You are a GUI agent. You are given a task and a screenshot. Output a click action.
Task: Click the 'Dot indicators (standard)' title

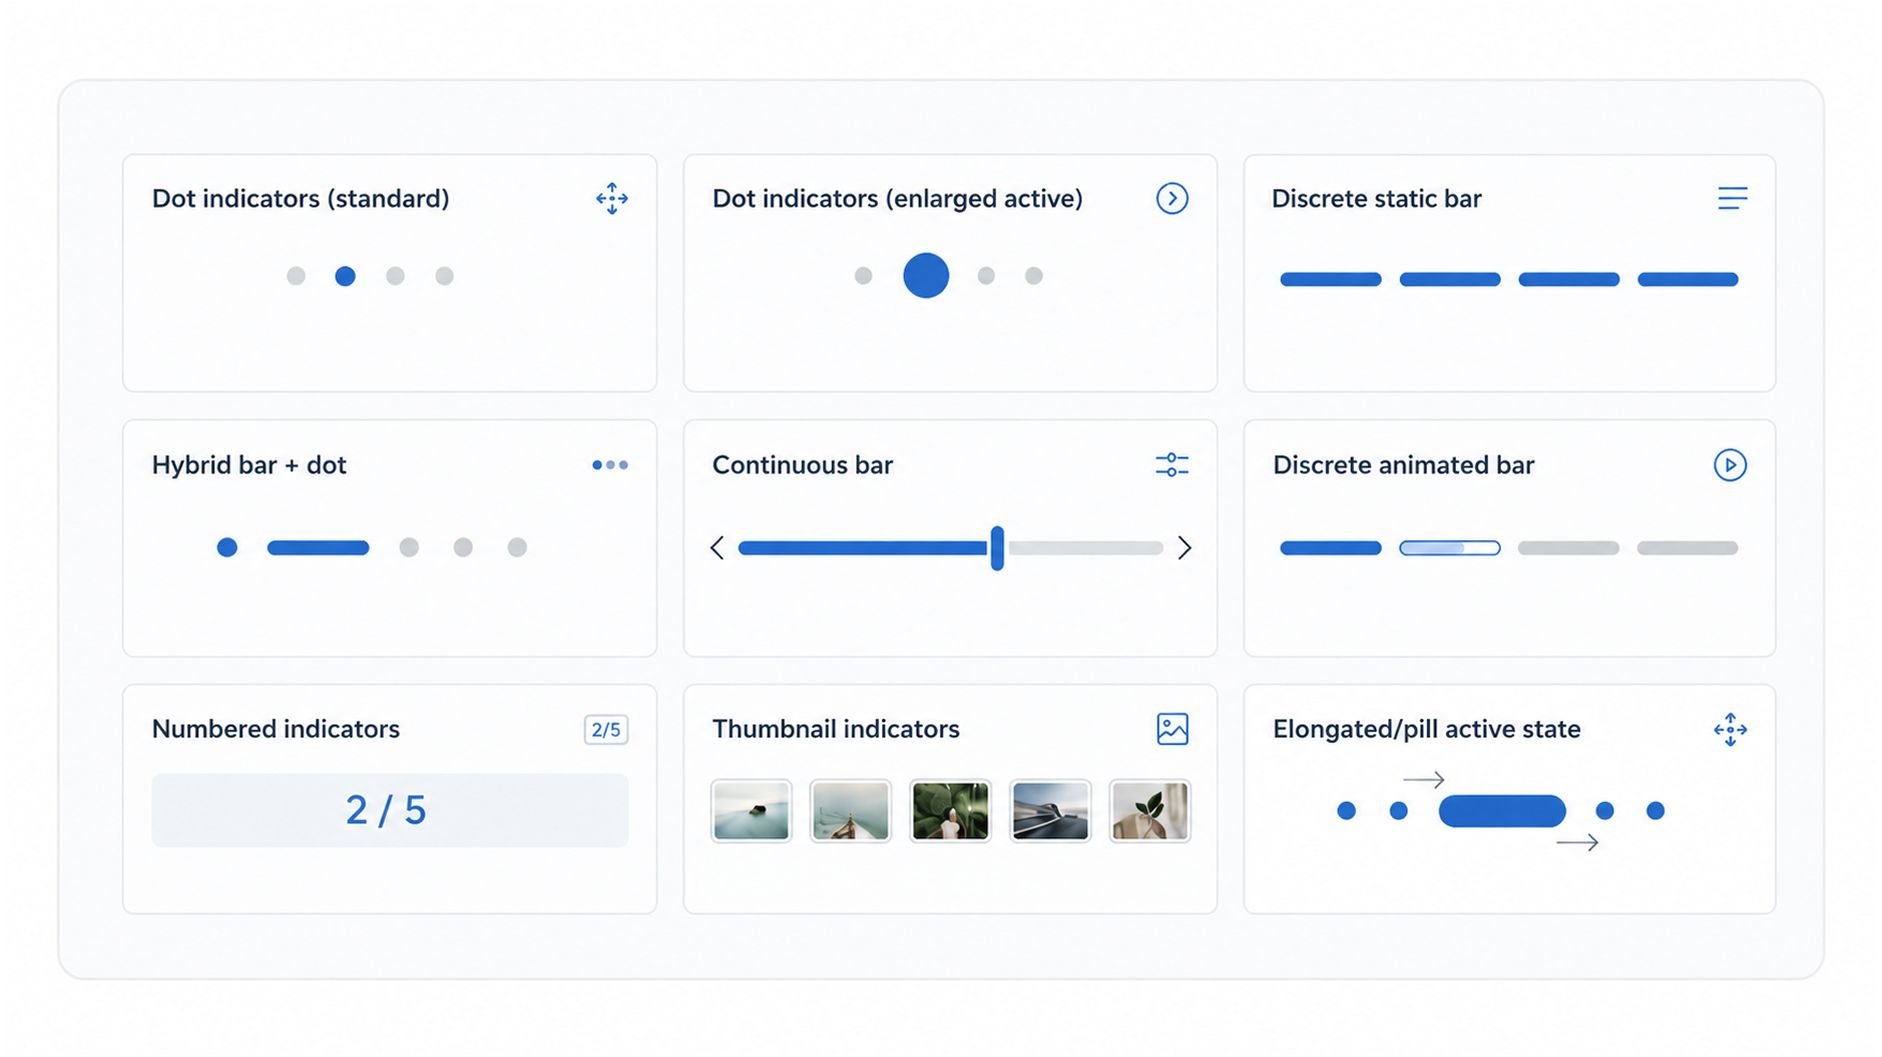pos(300,199)
